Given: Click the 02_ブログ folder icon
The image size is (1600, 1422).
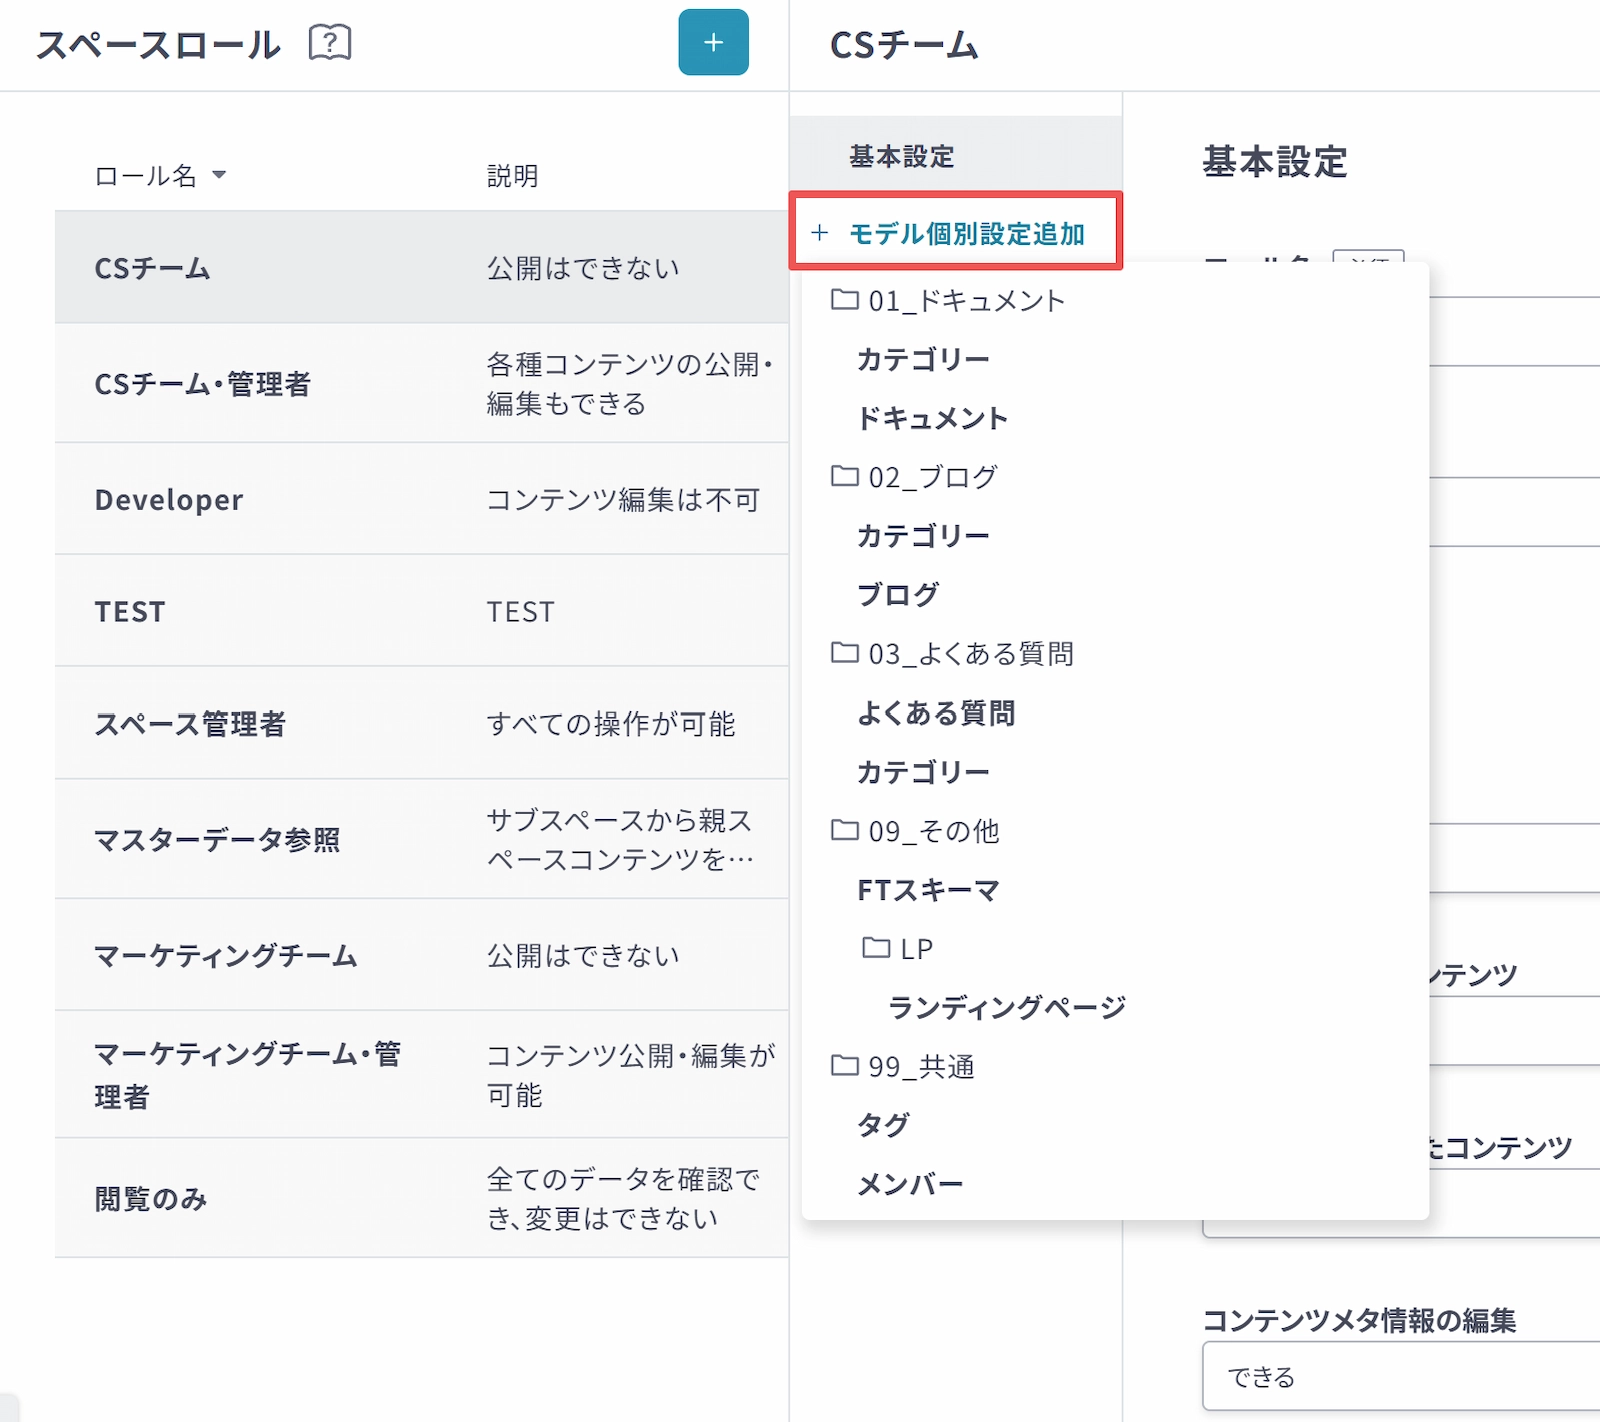Looking at the screenshot, I should pyautogui.click(x=845, y=475).
